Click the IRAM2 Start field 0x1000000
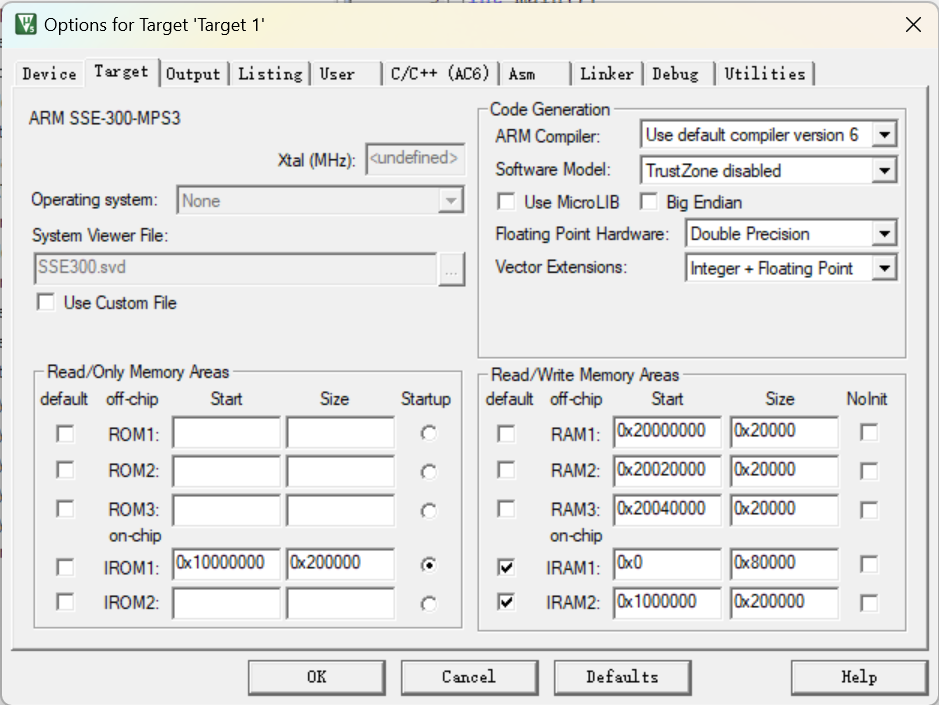This screenshot has width=939, height=705. [668, 603]
